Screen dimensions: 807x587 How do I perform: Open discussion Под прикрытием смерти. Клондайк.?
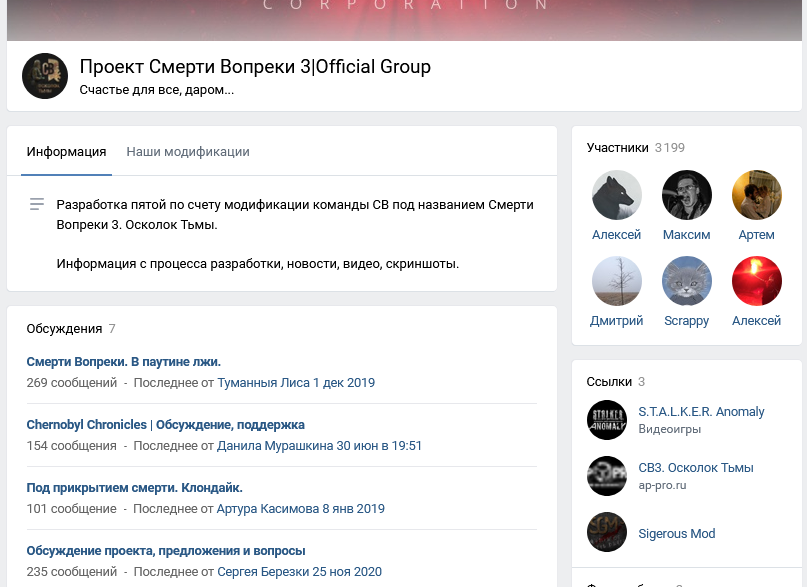[134, 487]
